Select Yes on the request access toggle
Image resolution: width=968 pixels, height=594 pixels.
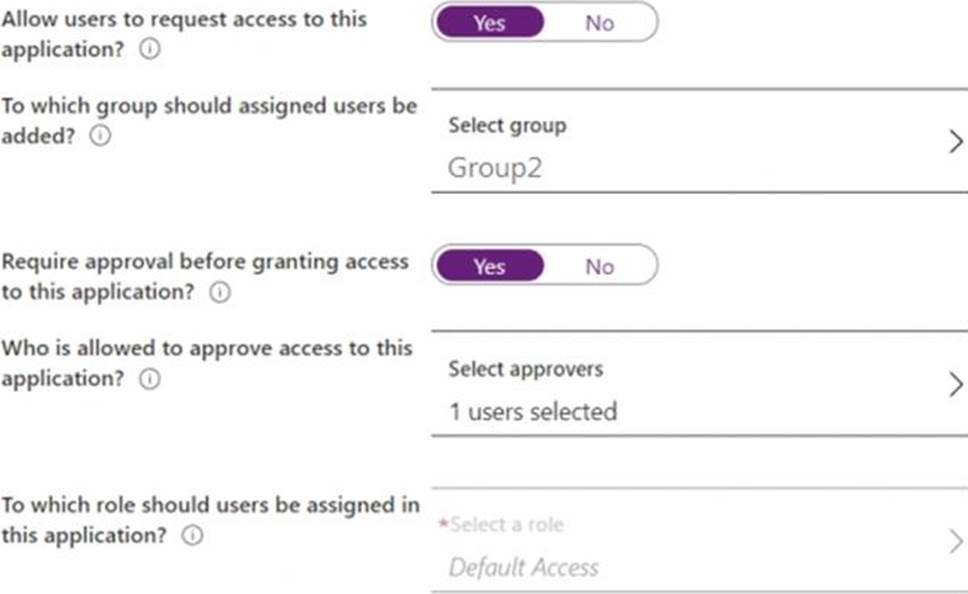[x=489, y=23]
